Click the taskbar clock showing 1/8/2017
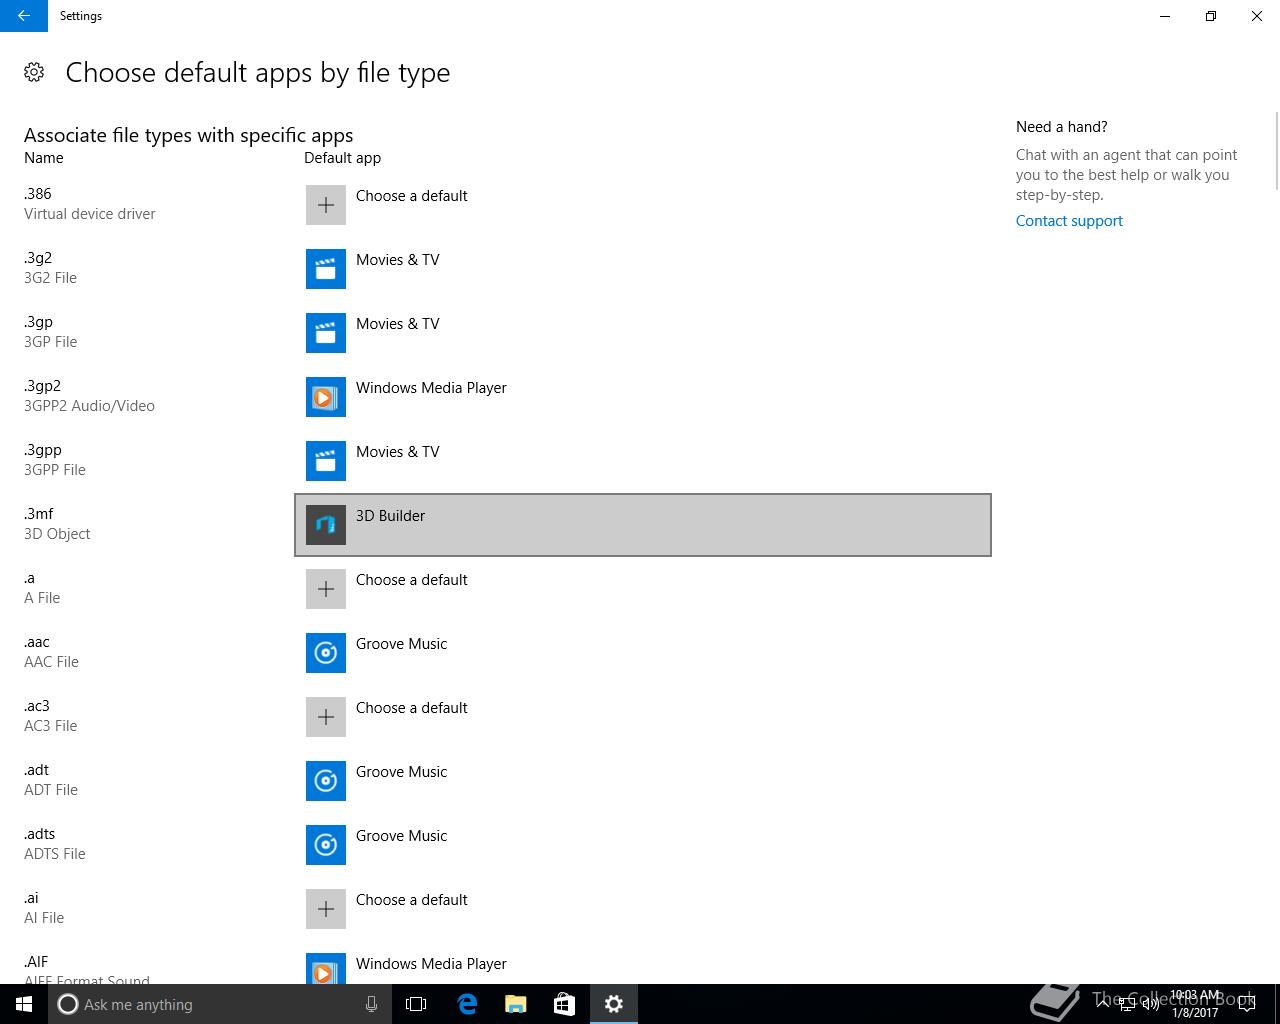 pyautogui.click(x=1195, y=1004)
